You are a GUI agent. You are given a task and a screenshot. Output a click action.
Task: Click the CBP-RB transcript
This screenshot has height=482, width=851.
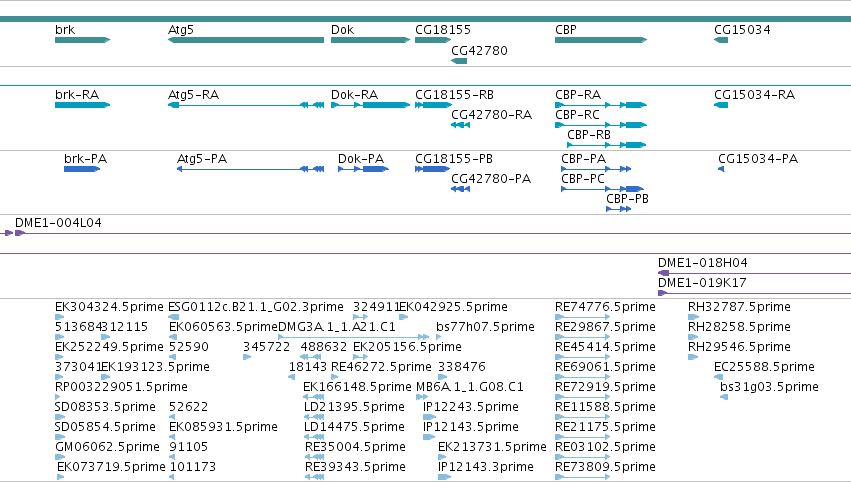[607, 145]
